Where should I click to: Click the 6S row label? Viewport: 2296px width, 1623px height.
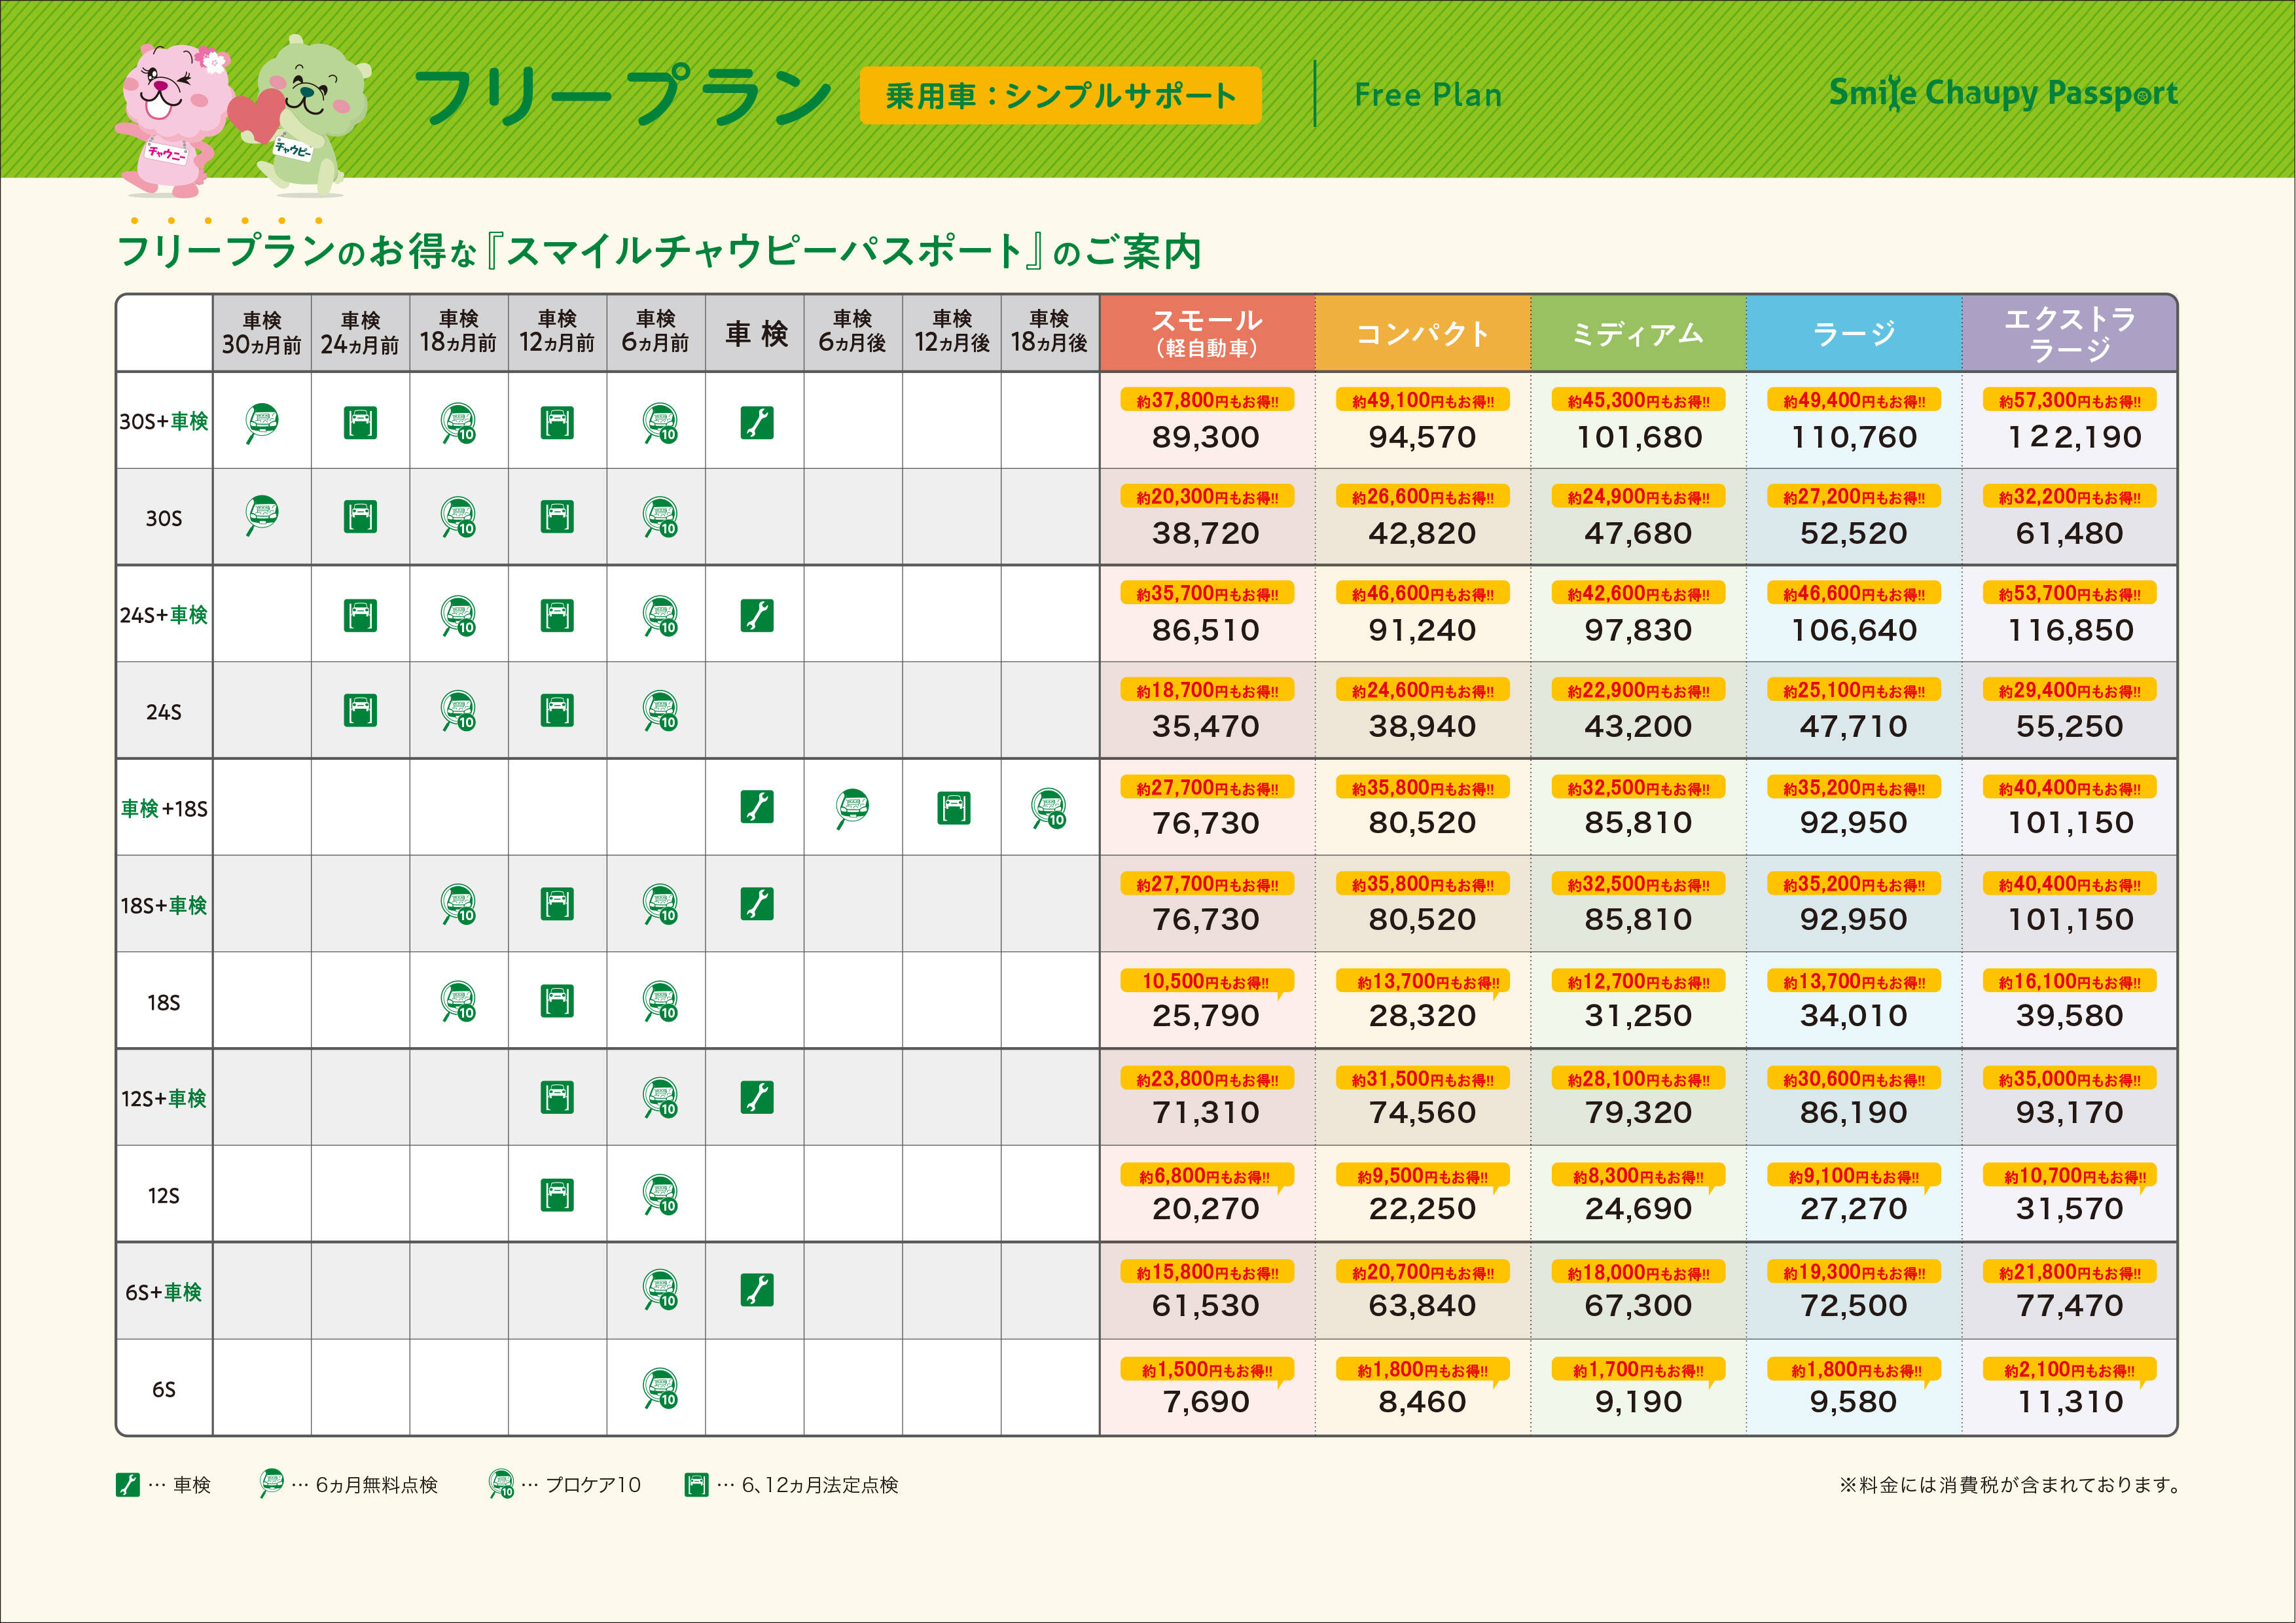tap(164, 1389)
